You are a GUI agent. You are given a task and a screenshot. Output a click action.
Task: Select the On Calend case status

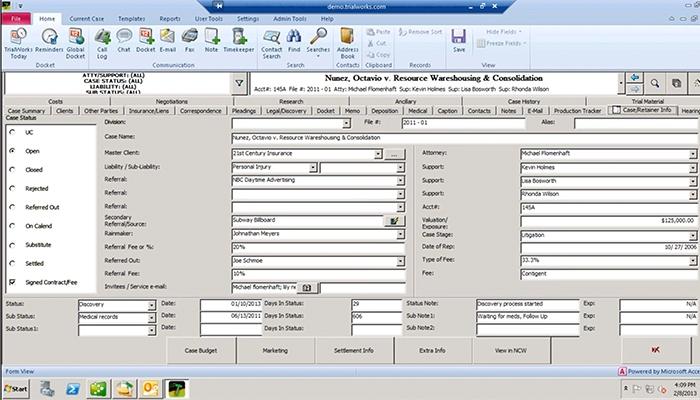click(12, 226)
